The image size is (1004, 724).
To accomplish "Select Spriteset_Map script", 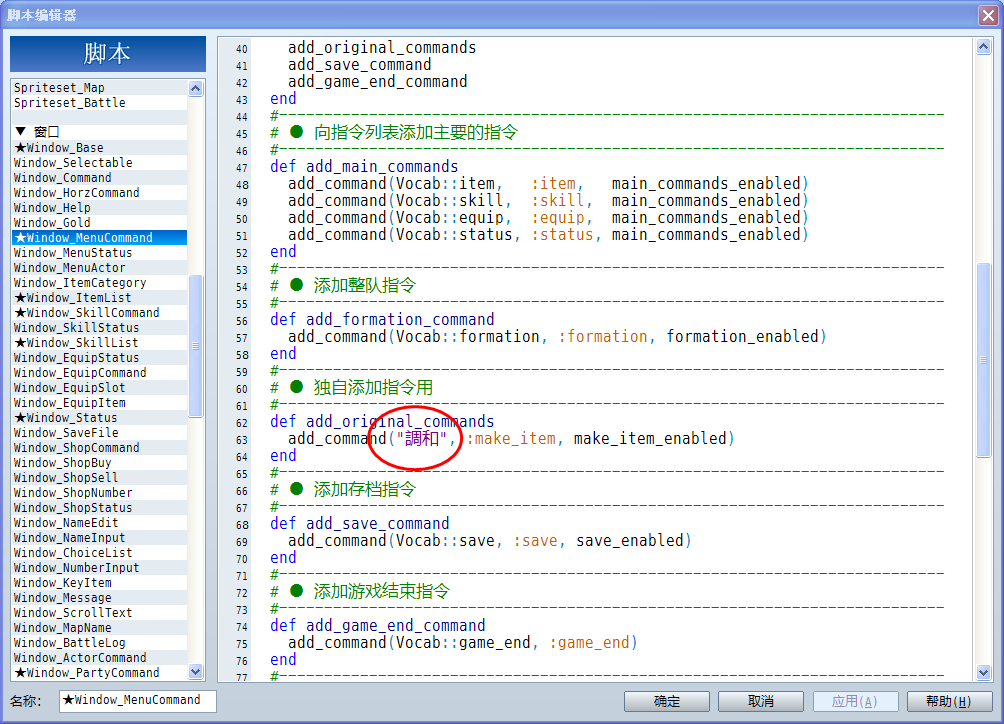I will 100,88.
